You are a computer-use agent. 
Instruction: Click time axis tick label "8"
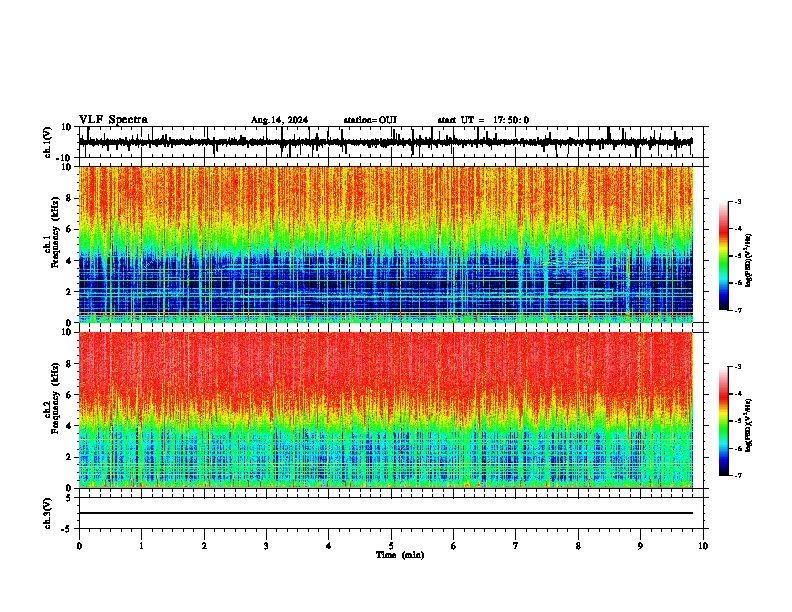click(x=578, y=546)
